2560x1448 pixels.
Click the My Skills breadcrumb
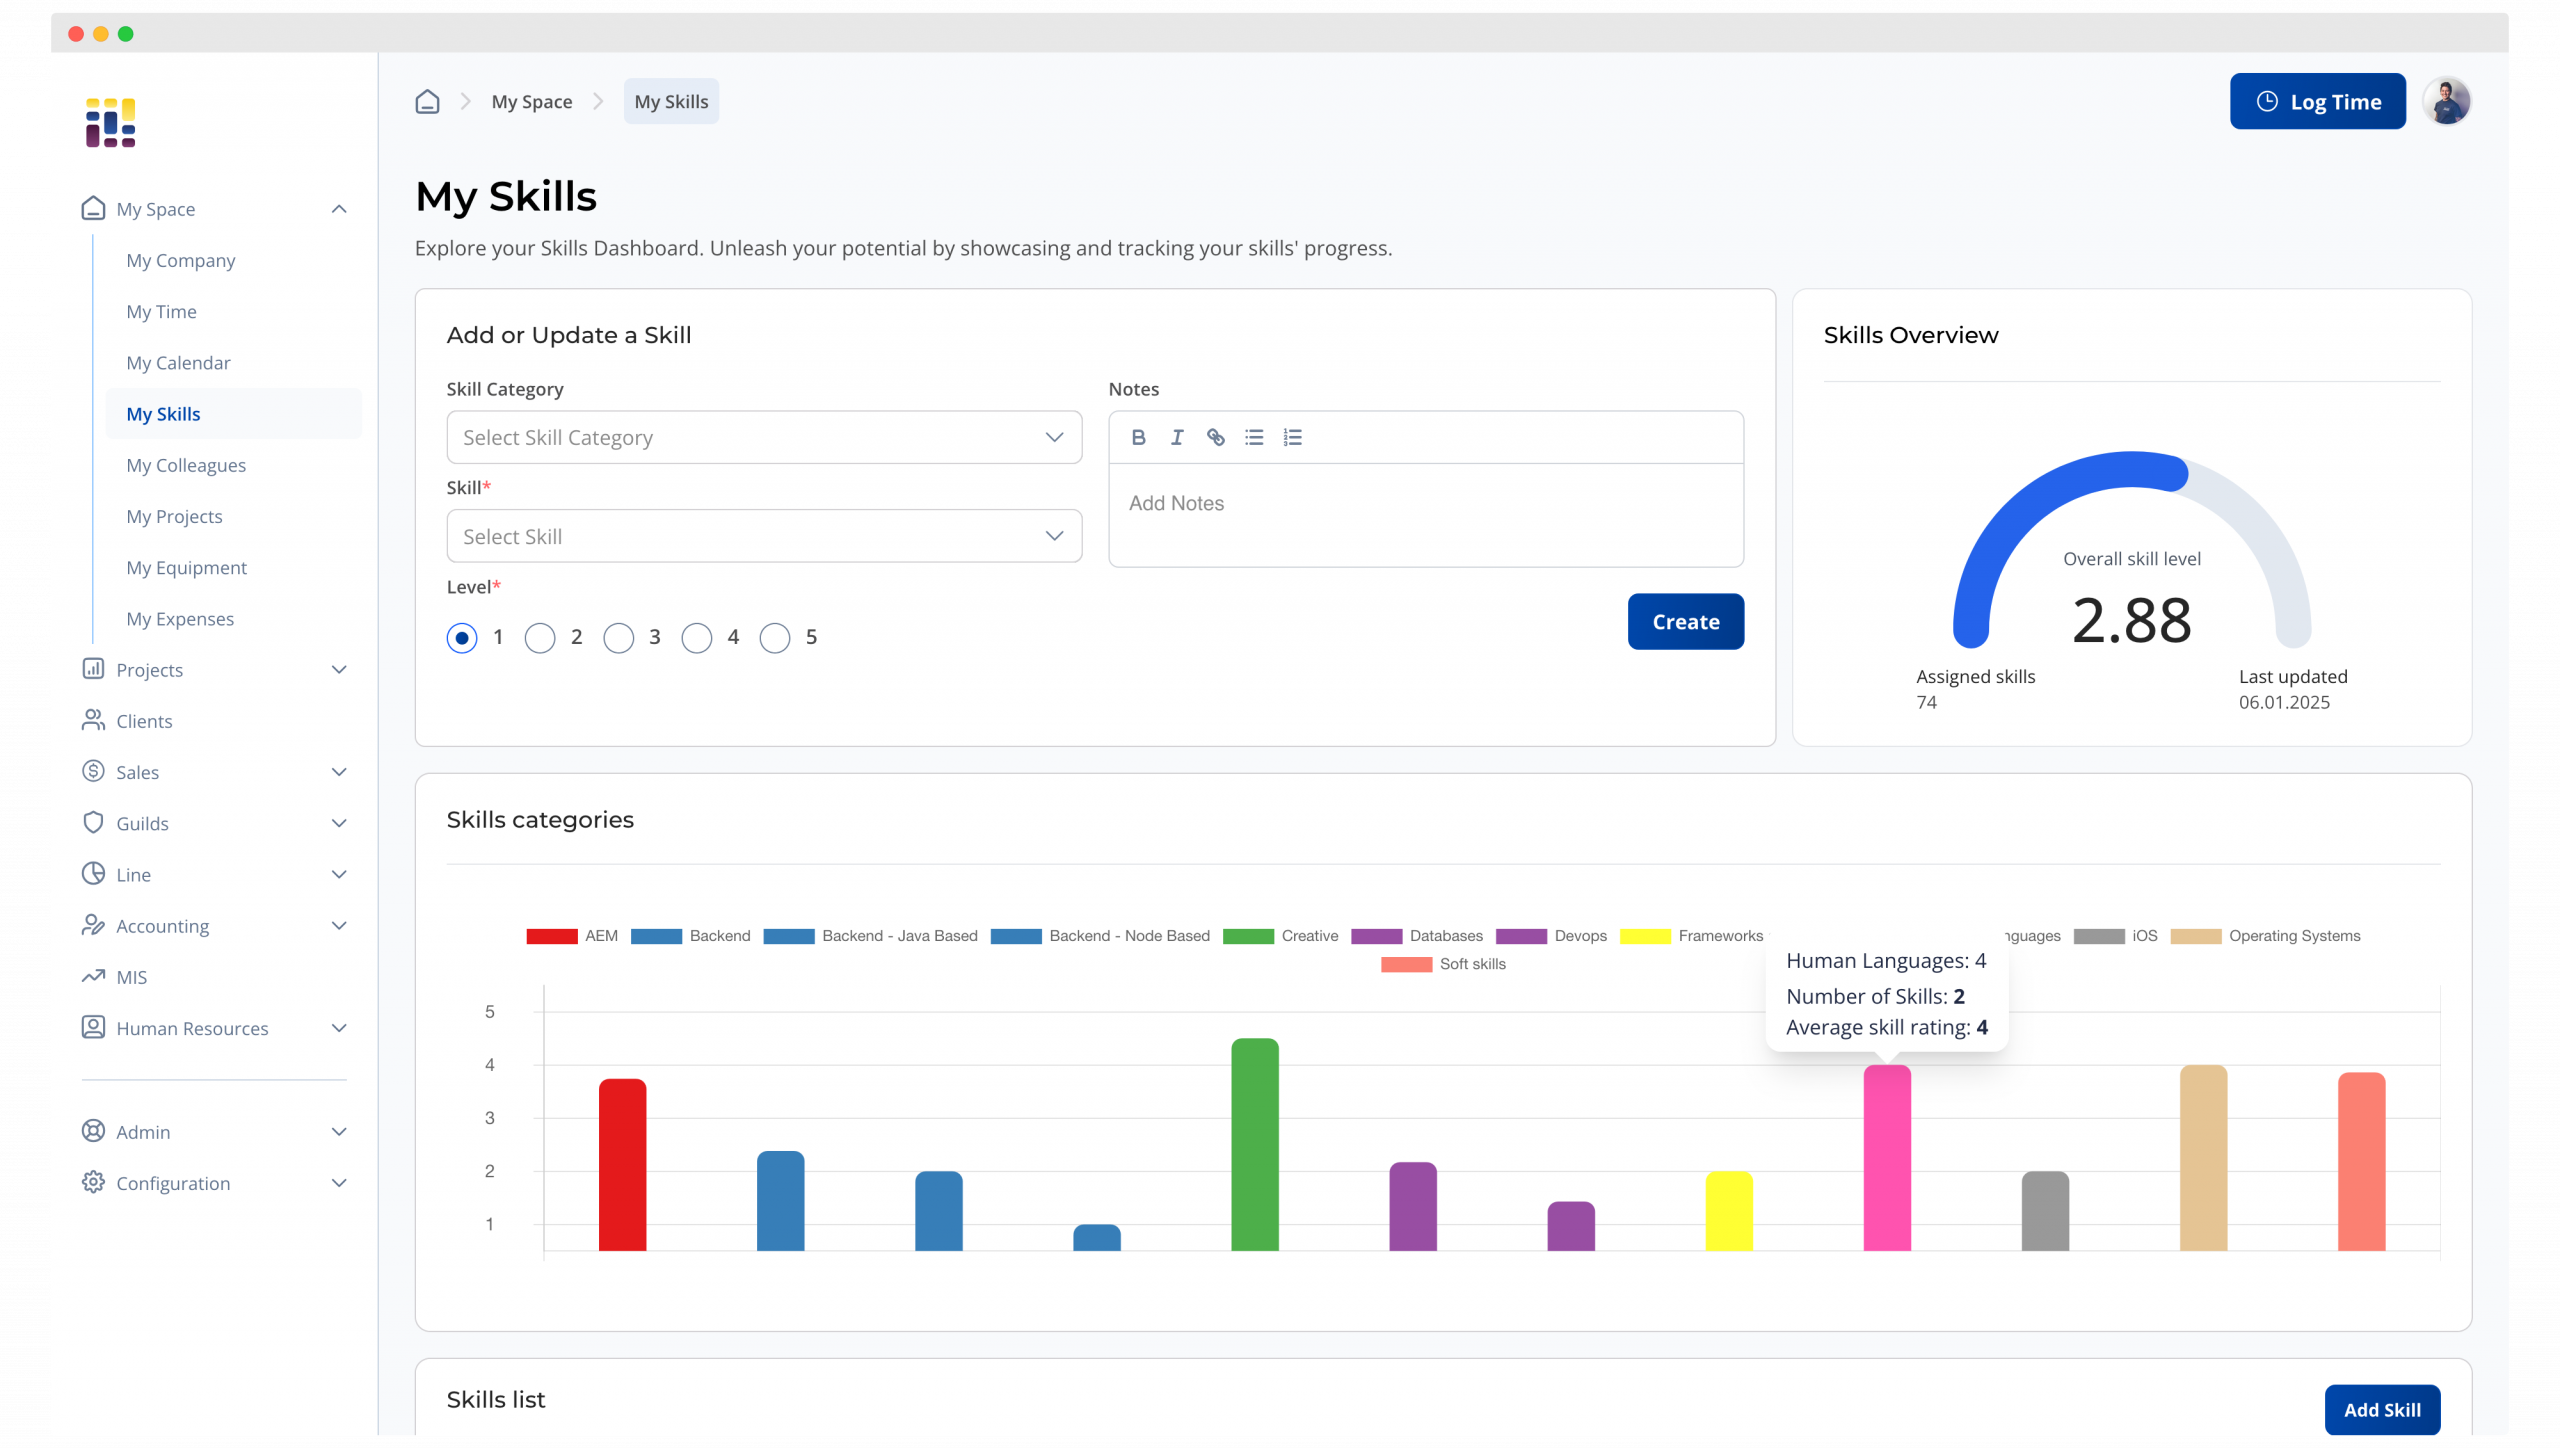(x=671, y=101)
